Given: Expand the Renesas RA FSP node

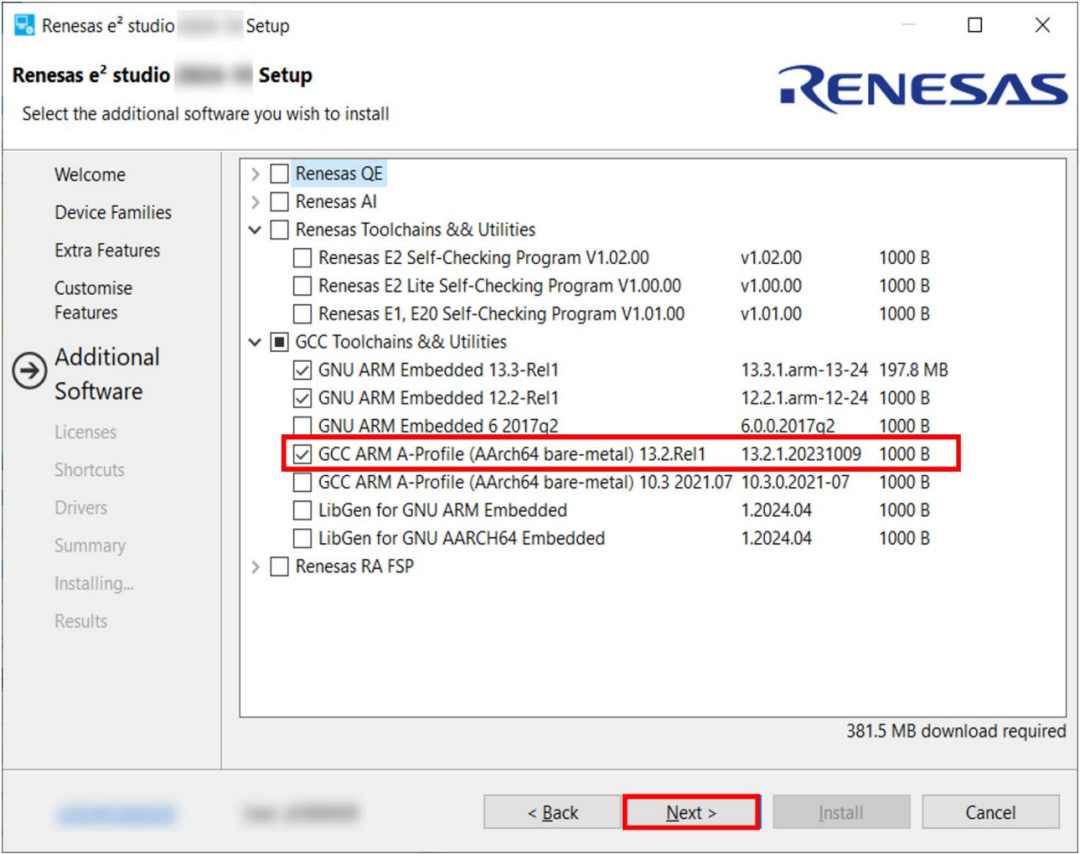Looking at the screenshot, I should (256, 566).
